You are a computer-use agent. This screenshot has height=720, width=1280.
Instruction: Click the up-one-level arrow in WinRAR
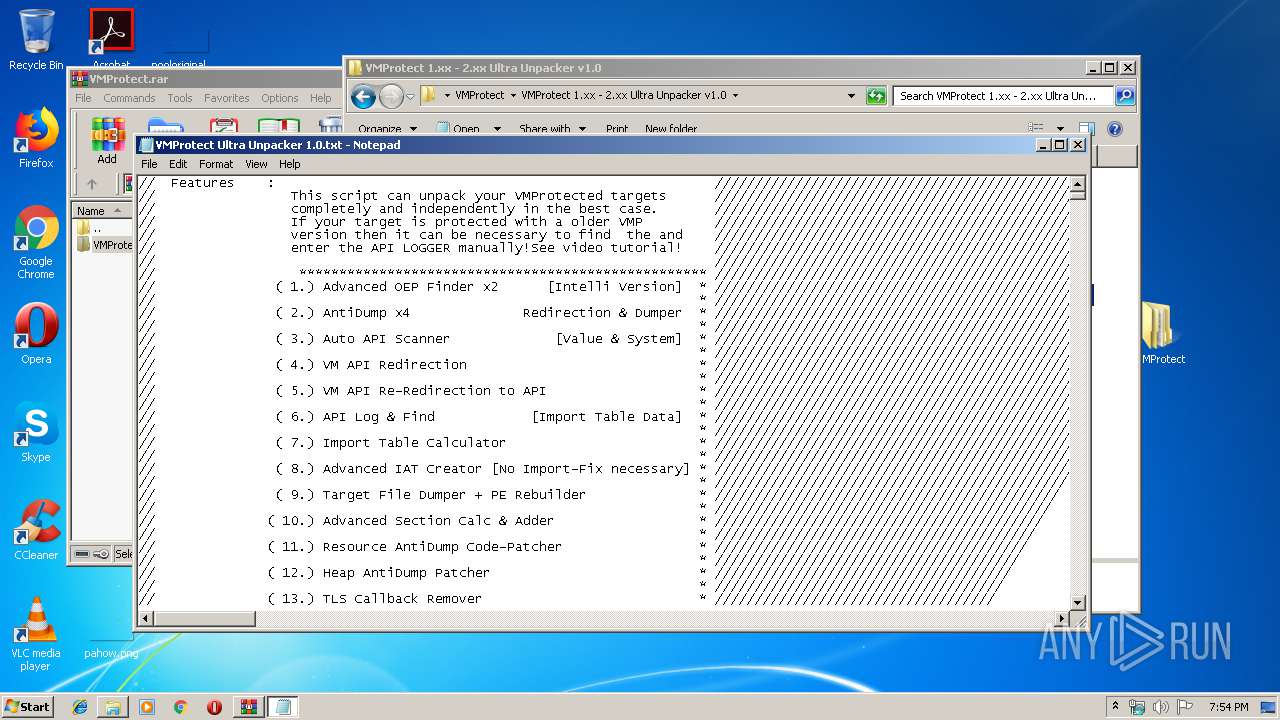pos(92,184)
